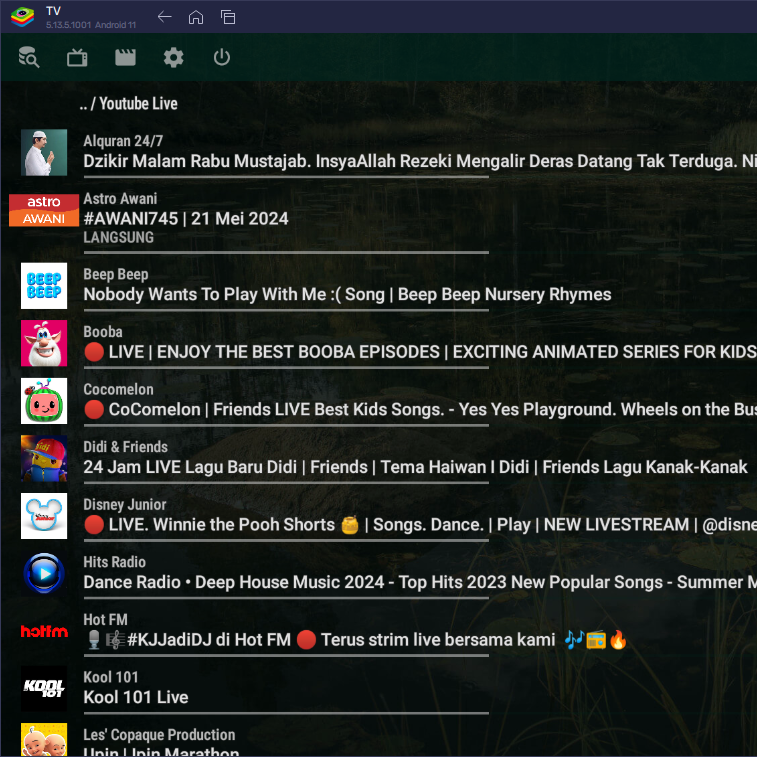The width and height of the screenshot is (757, 757).
Task: Select the Disney Junior logo thumbnail
Action: [x=44, y=516]
